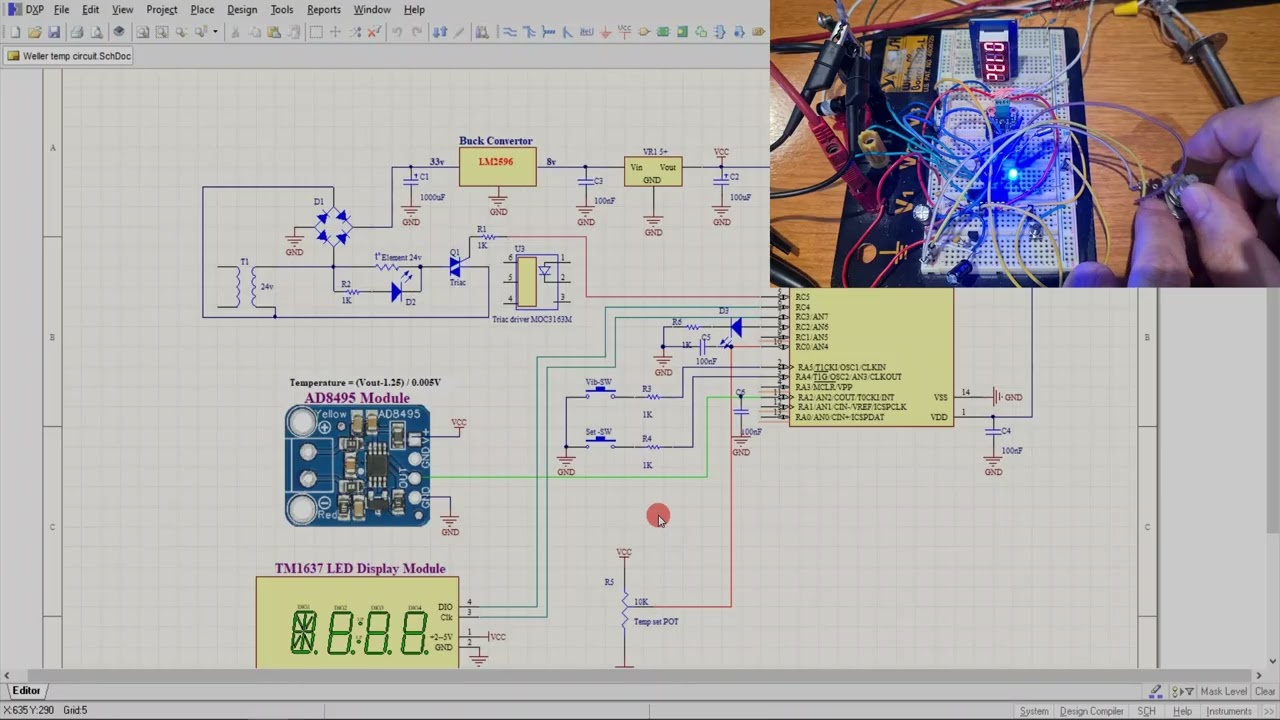Open the Place menu
The width and height of the screenshot is (1280, 720).
tap(202, 9)
